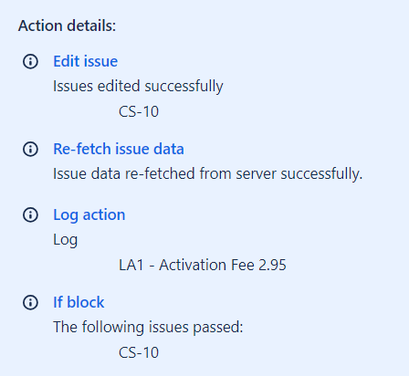
Task: Click the 2.95 value in the log output
Action: 272,265
